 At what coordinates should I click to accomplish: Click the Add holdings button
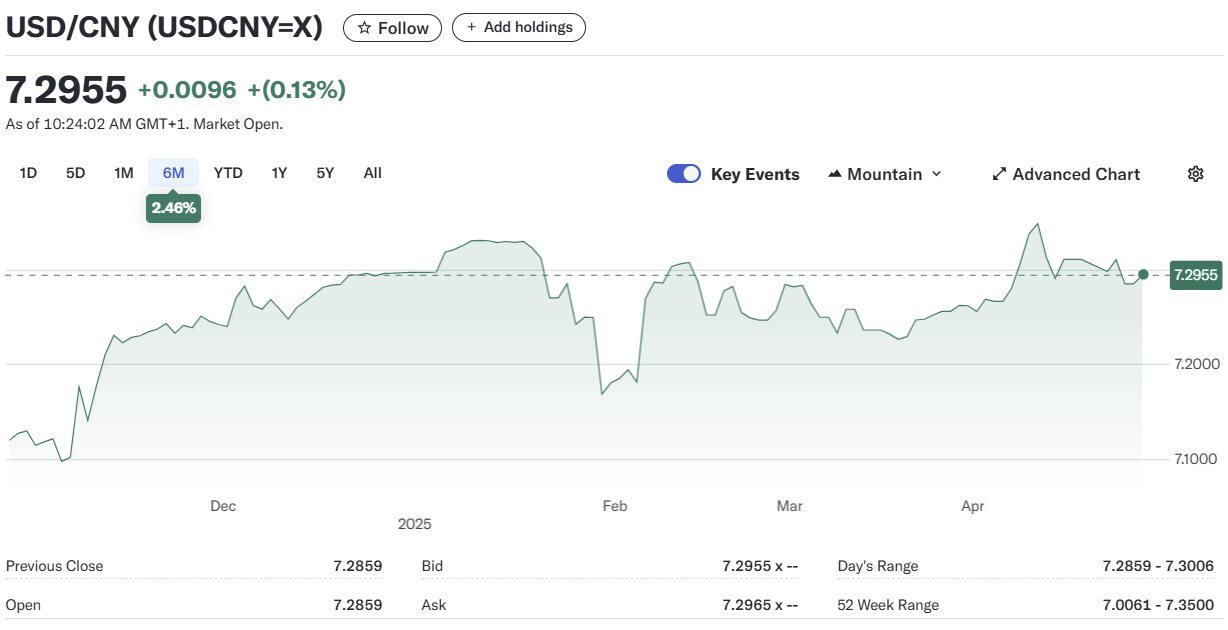click(518, 28)
